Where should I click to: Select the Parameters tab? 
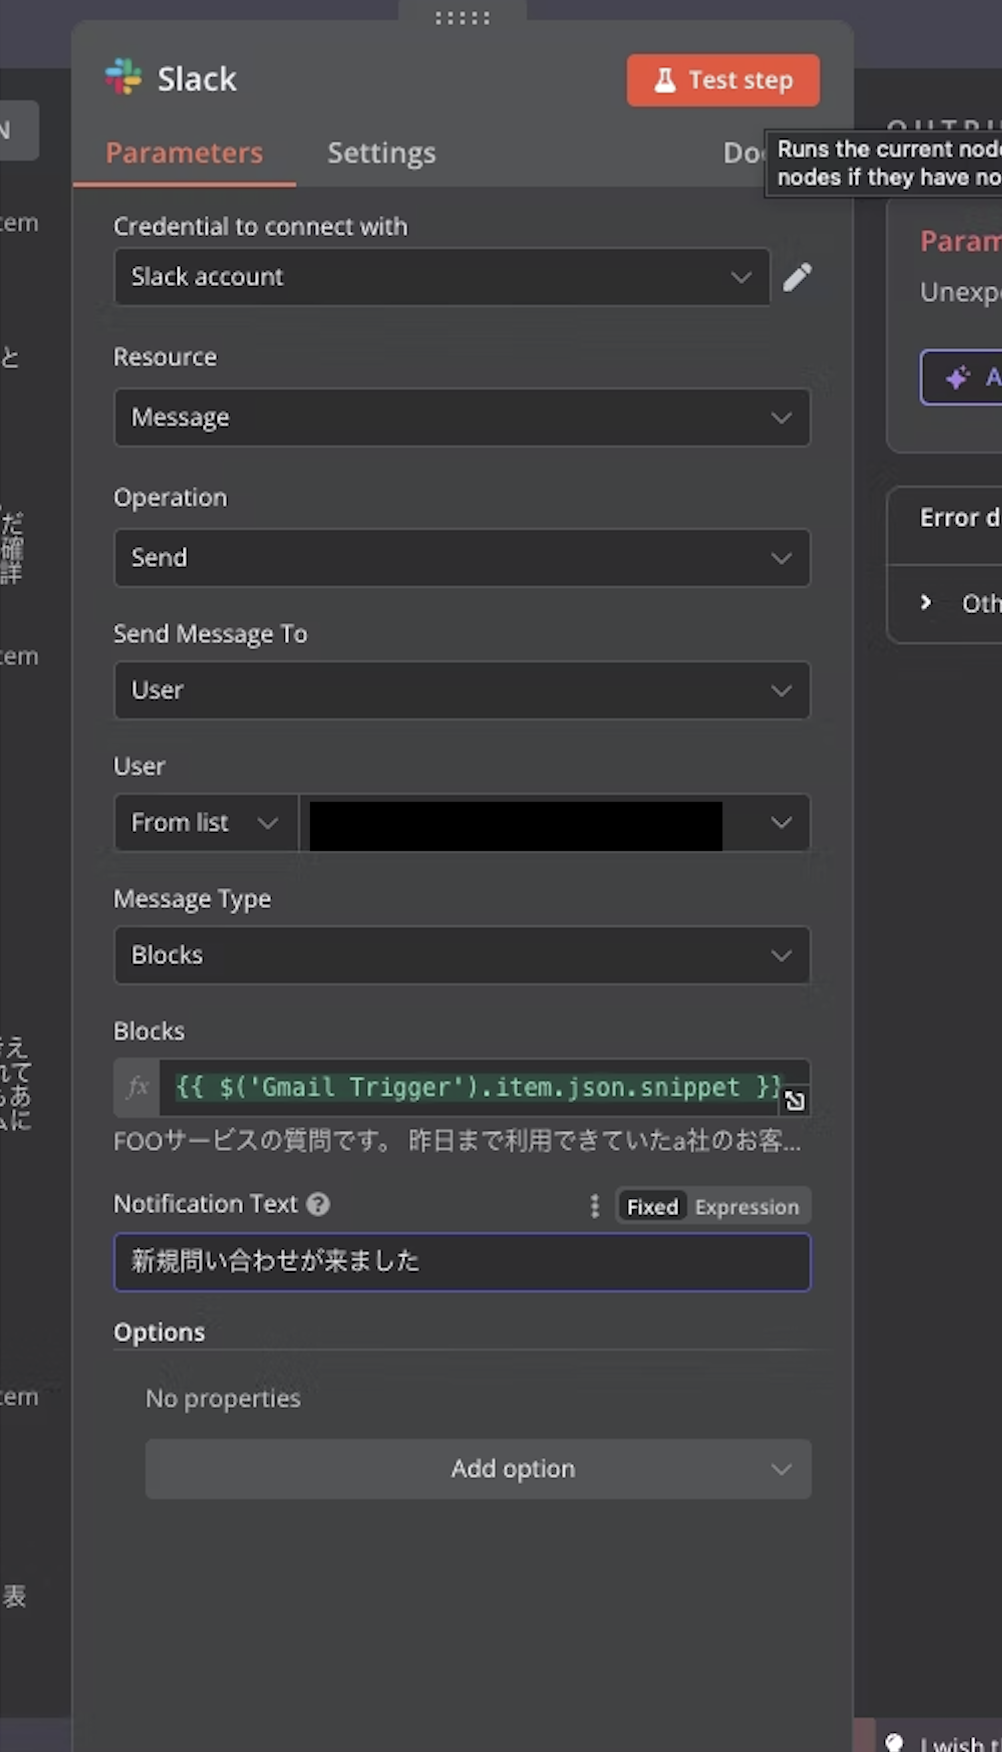coord(184,153)
